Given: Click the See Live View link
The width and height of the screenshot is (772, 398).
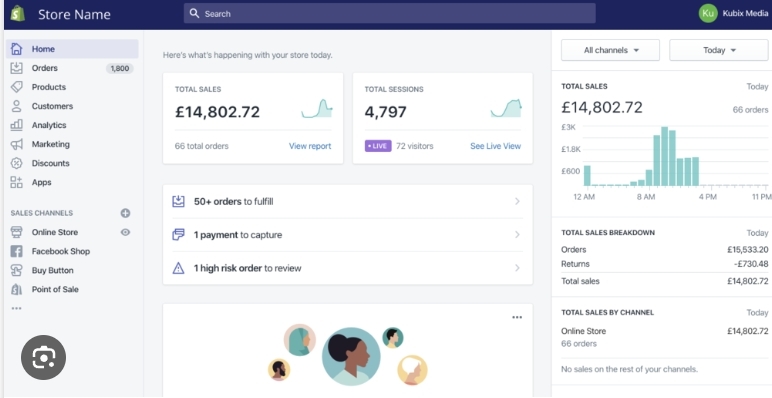Looking at the screenshot, I should point(495,146).
